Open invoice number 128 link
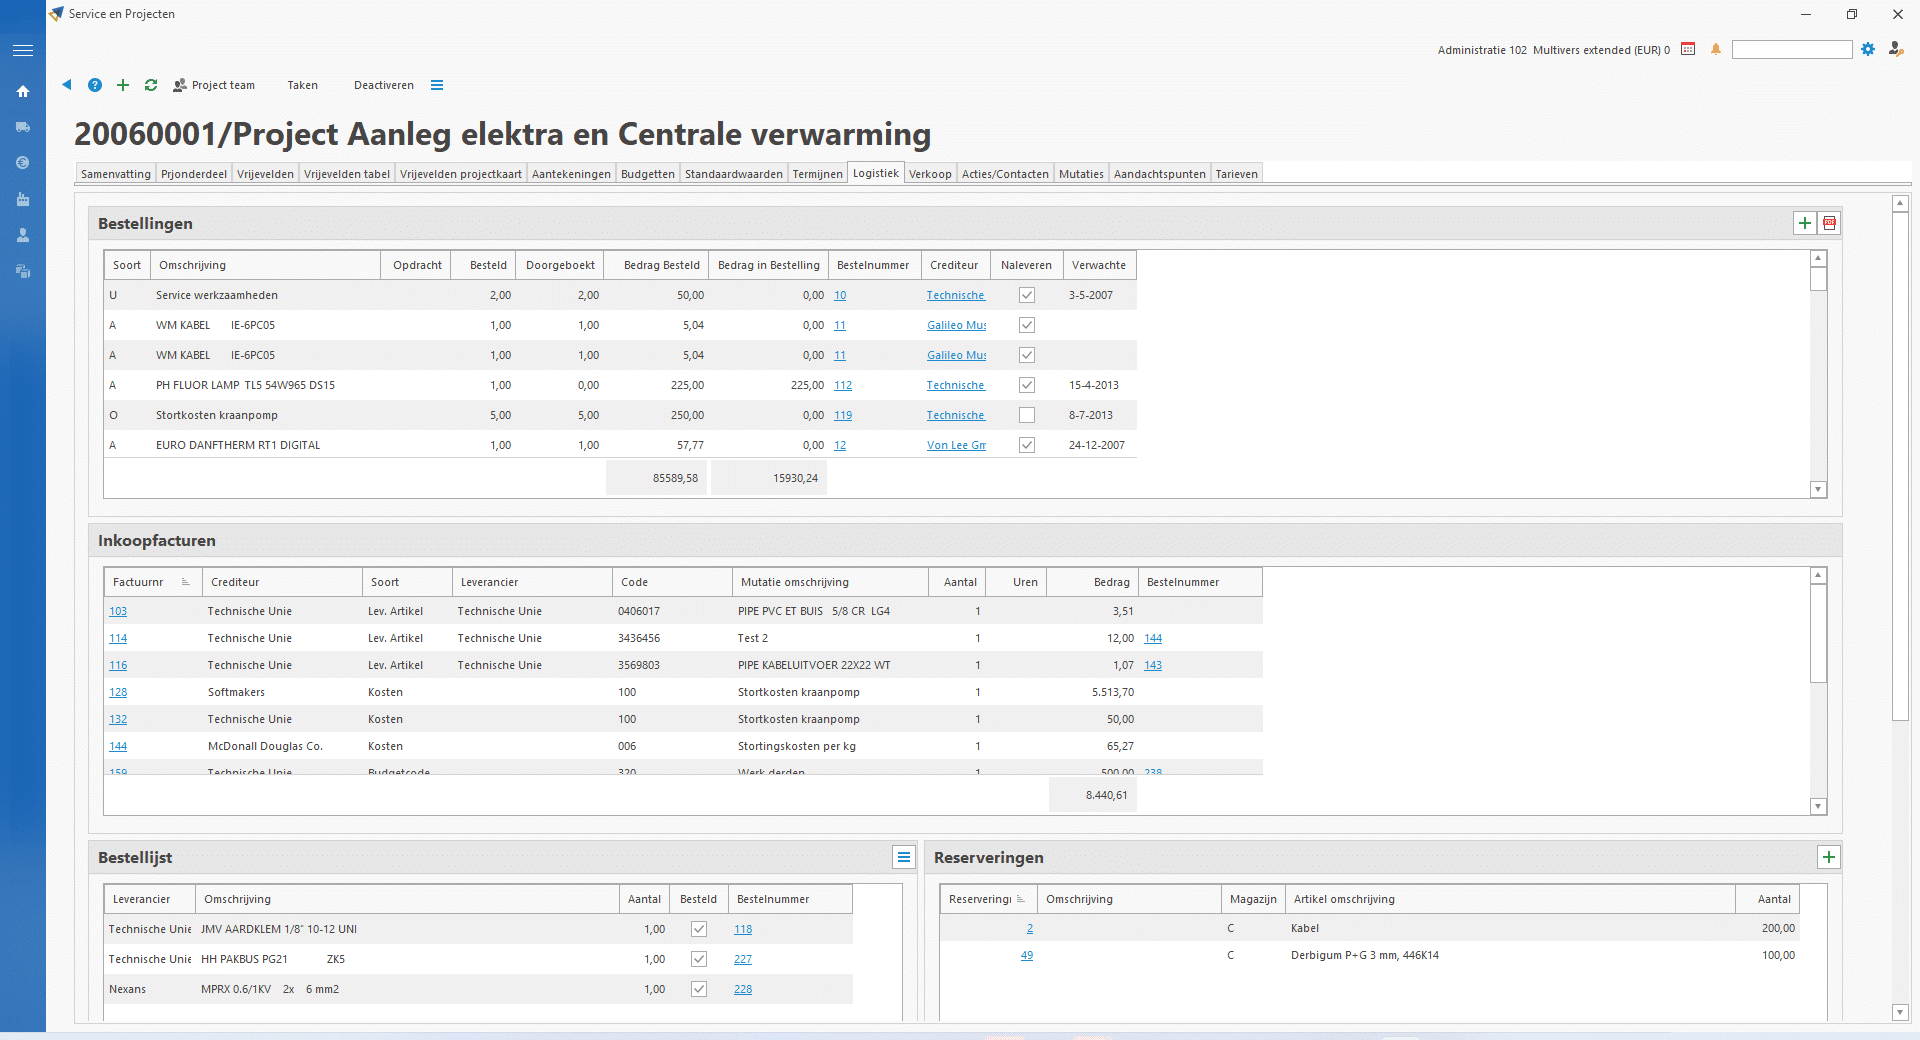 [118, 692]
